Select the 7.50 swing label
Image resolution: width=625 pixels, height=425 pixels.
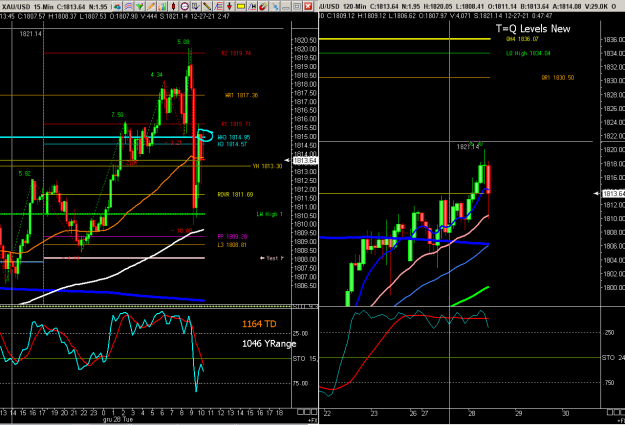point(118,115)
